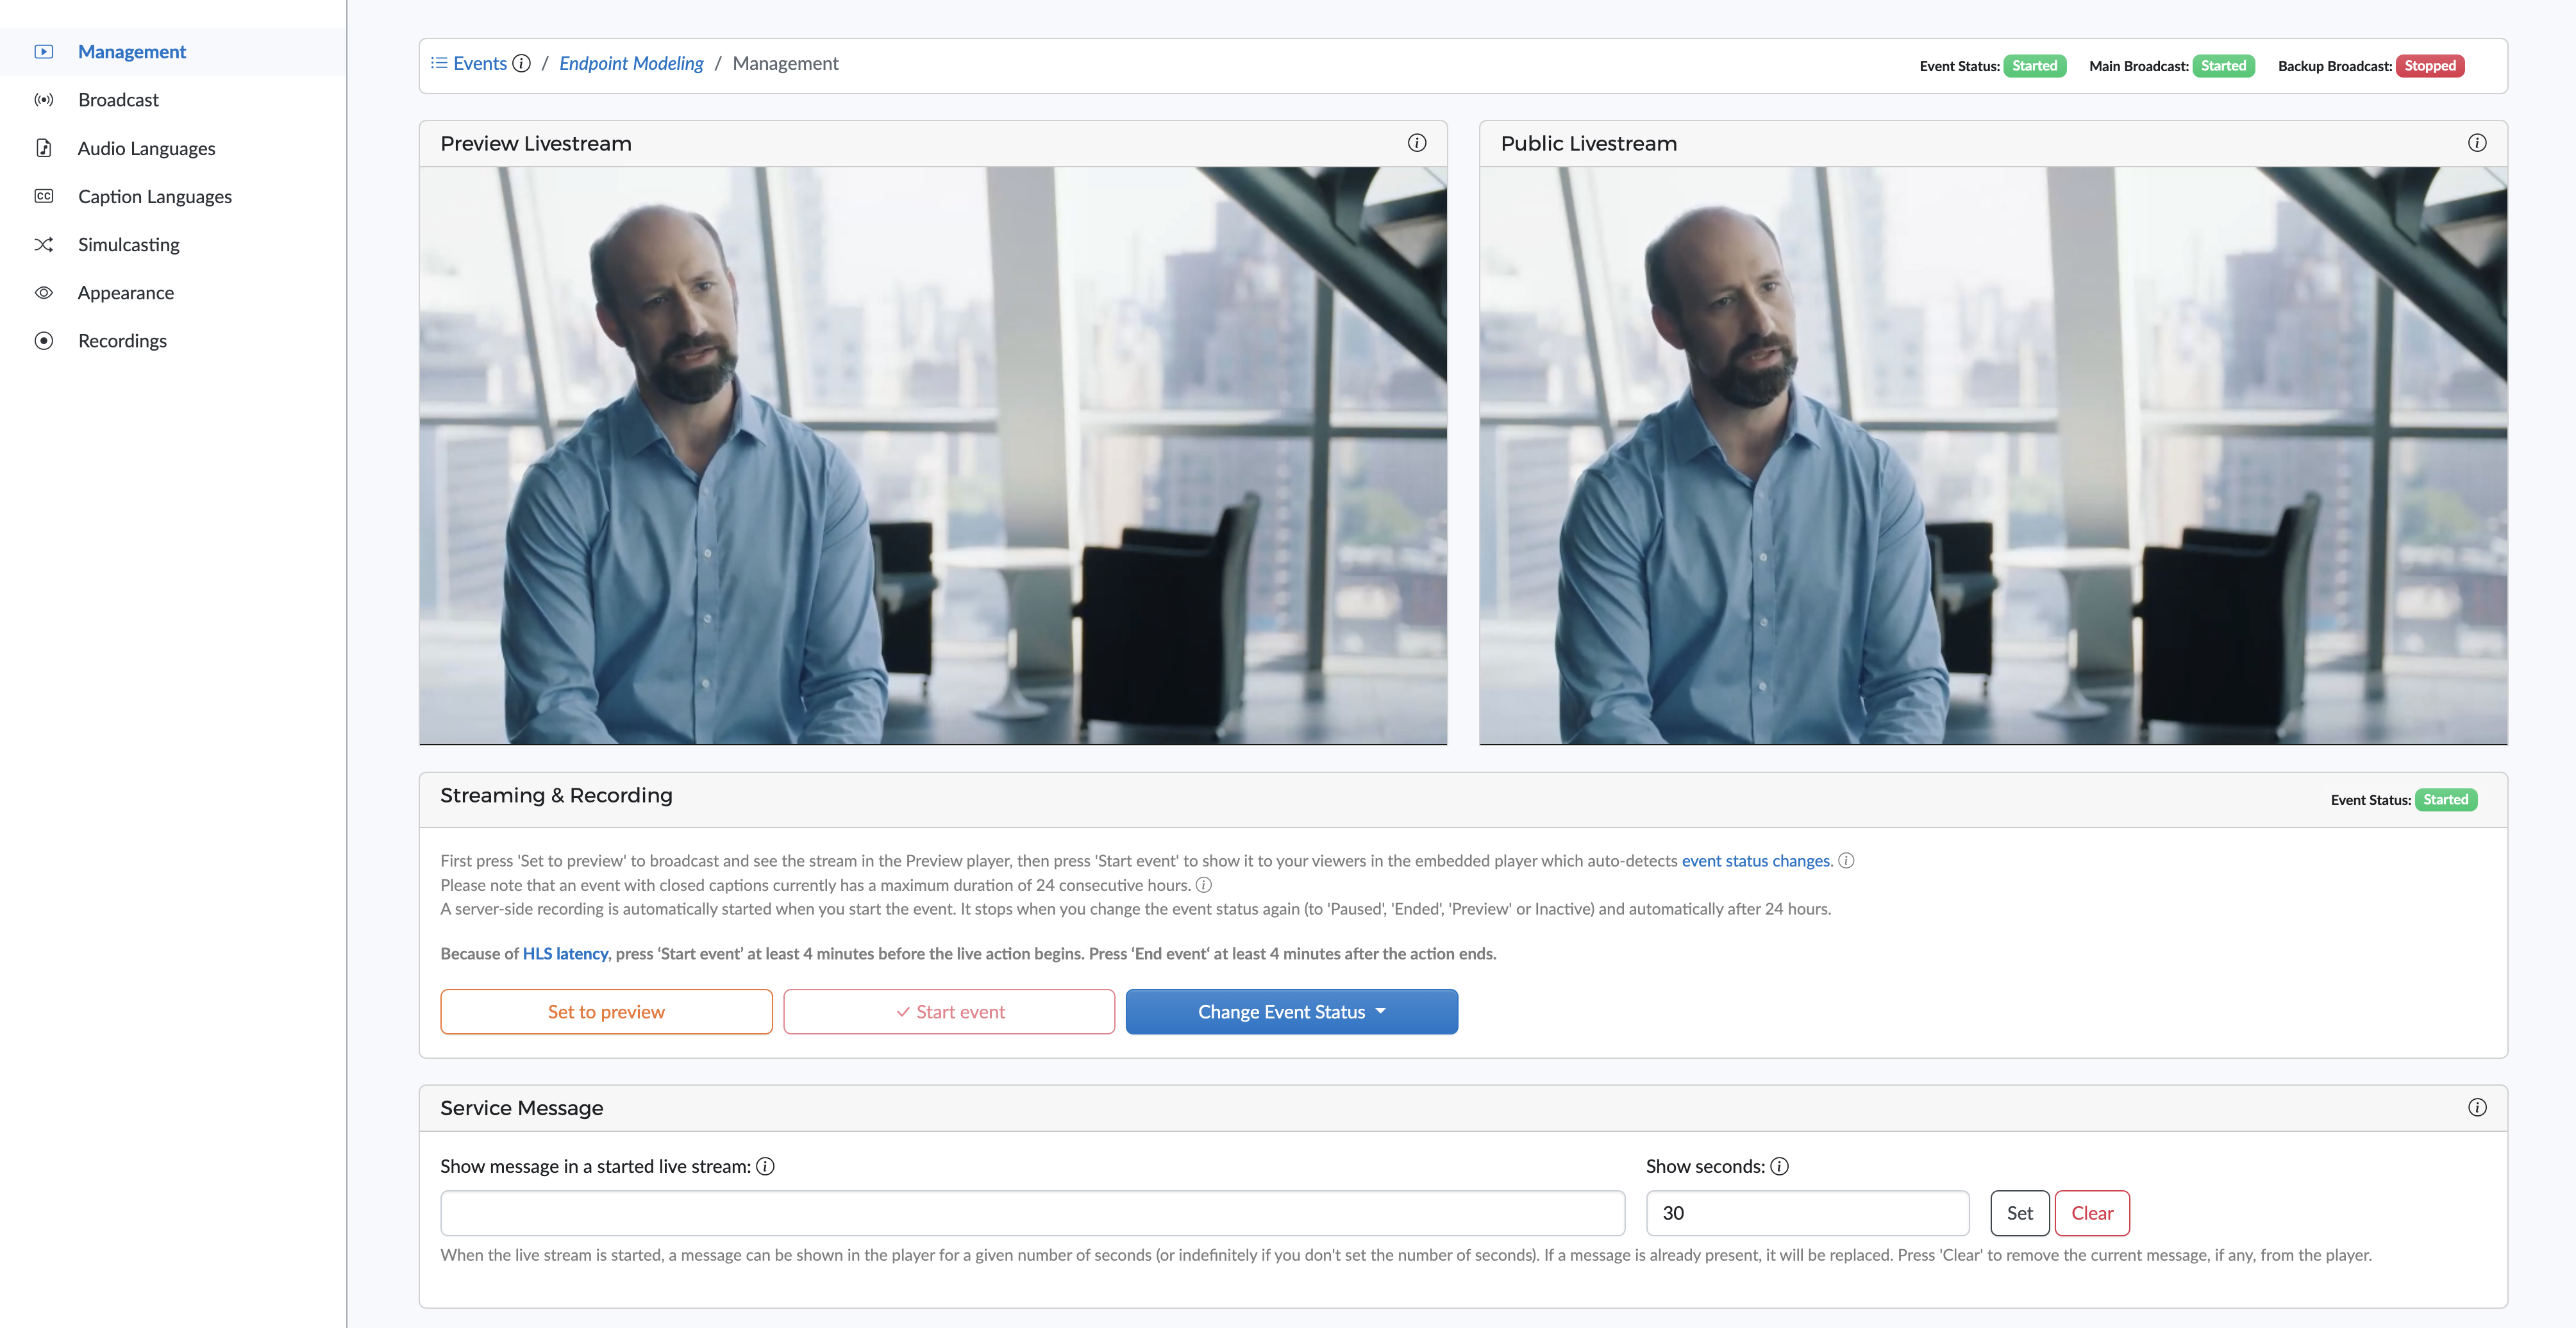Click the Public Livestream heading
This screenshot has height=1328, width=2576.
(x=1588, y=143)
